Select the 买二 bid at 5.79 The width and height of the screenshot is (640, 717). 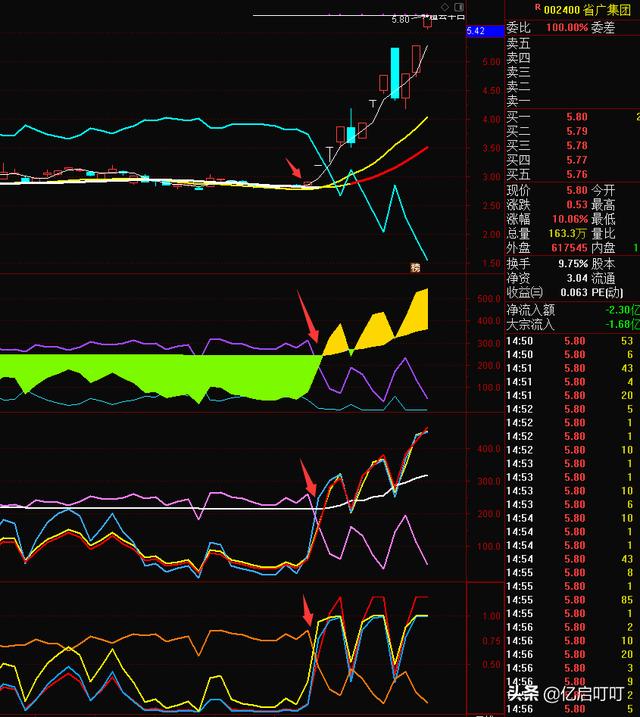[x=572, y=131]
